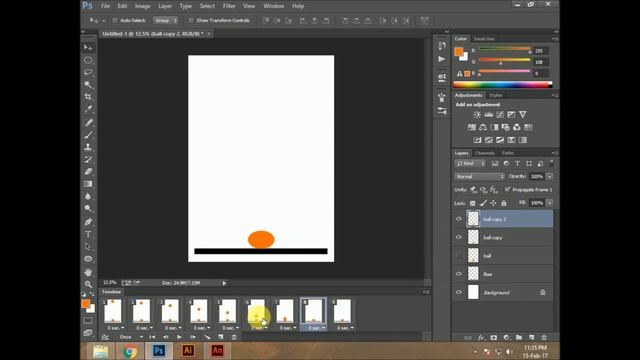Select the History Brush tool
This screenshot has width=640, height=360.
(88, 159)
